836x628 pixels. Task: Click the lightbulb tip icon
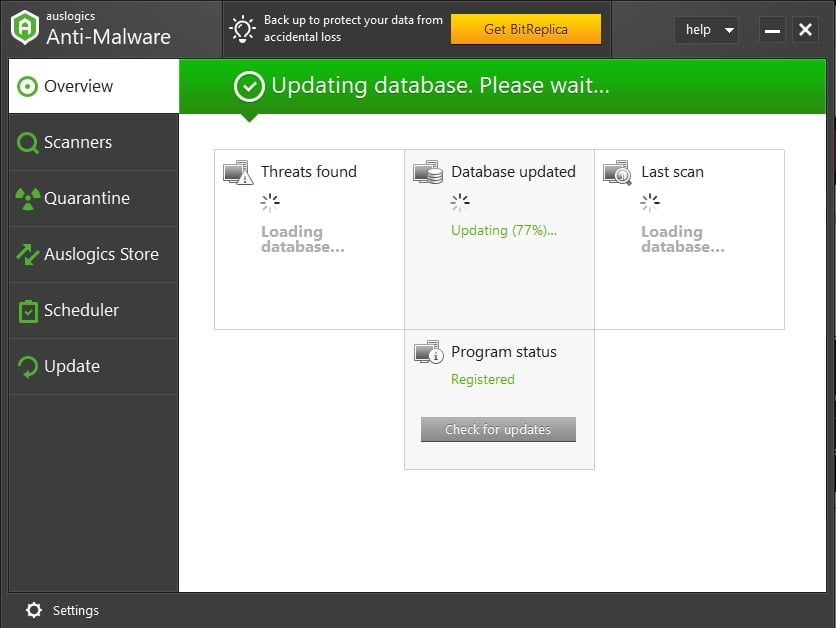(242, 29)
